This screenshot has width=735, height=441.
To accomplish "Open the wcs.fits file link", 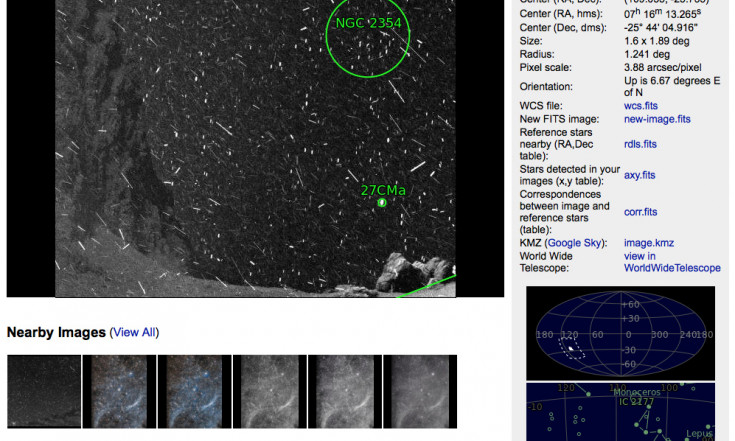I will 640,106.
